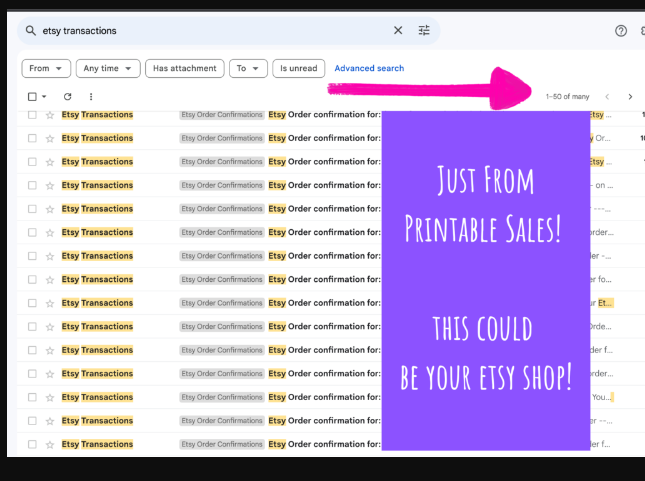The width and height of the screenshot is (645, 481).
Task: Star the email whose snippet ends '- on ...'
Action: 50,186
